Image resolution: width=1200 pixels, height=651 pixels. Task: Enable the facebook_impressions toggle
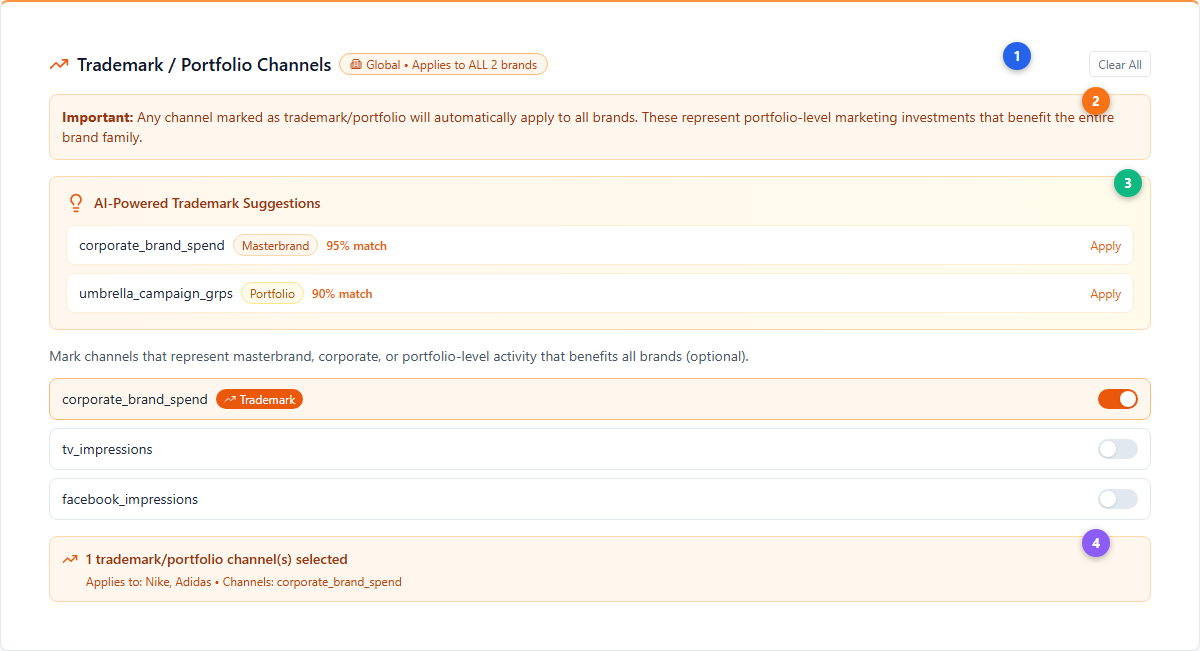point(1118,499)
